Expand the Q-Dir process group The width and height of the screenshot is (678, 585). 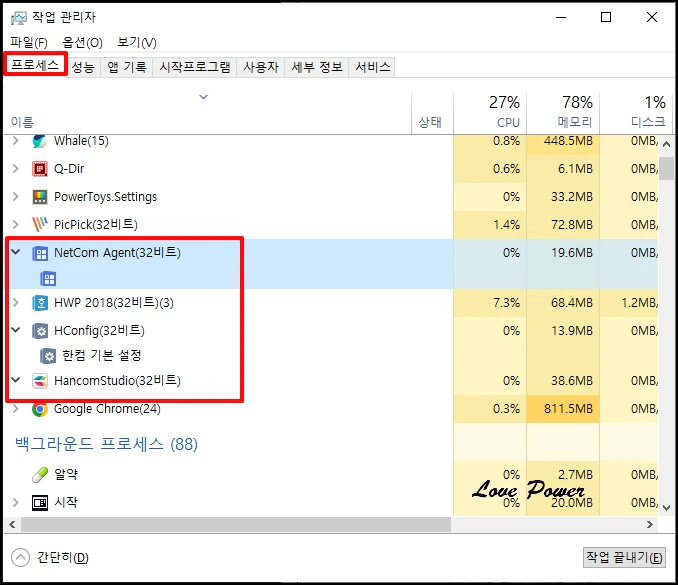pos(16,169)
